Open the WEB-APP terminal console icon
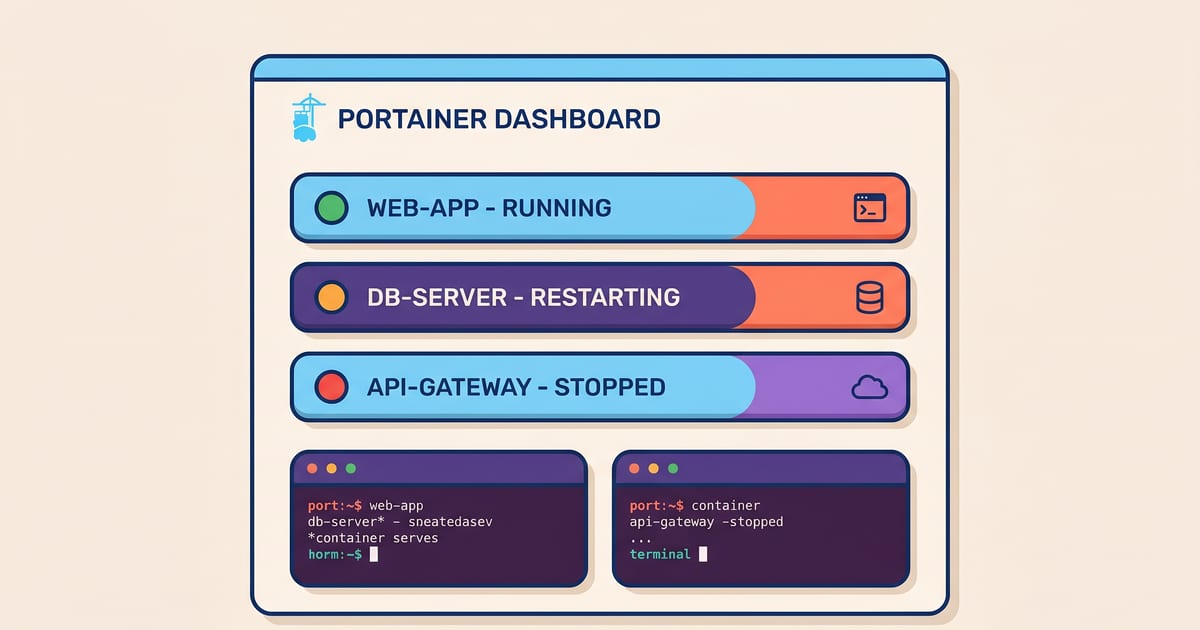 (869, 208)
